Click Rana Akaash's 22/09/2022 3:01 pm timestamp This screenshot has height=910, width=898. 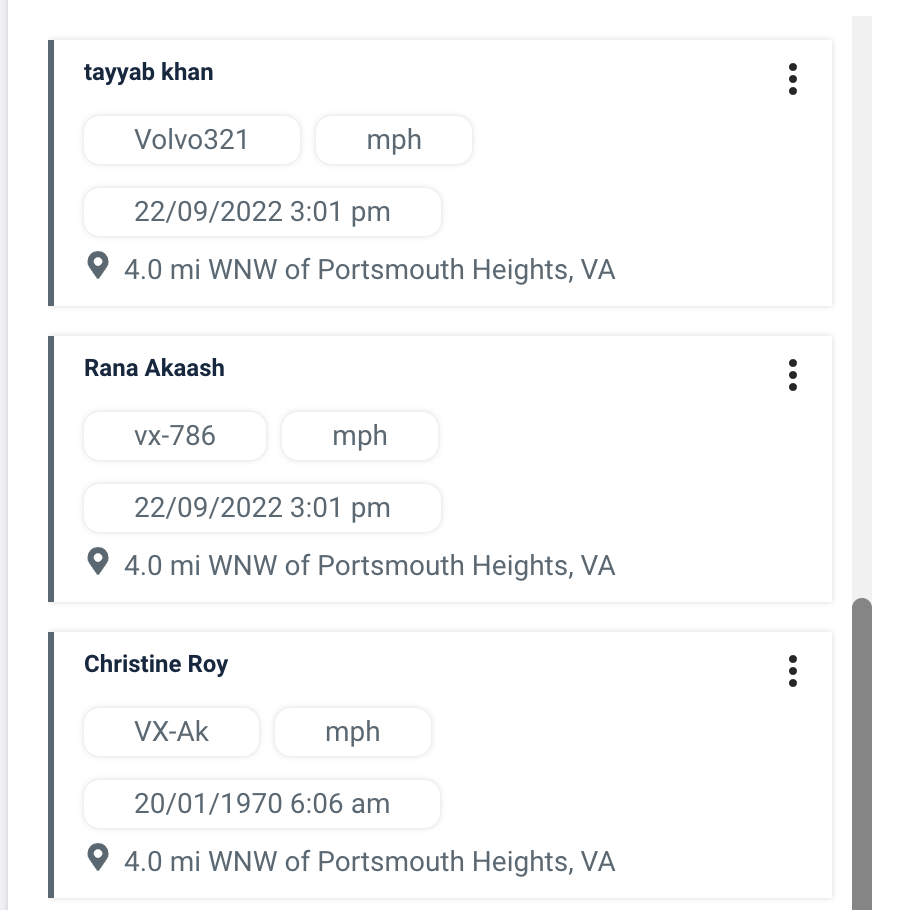click(x=262, y=508)
